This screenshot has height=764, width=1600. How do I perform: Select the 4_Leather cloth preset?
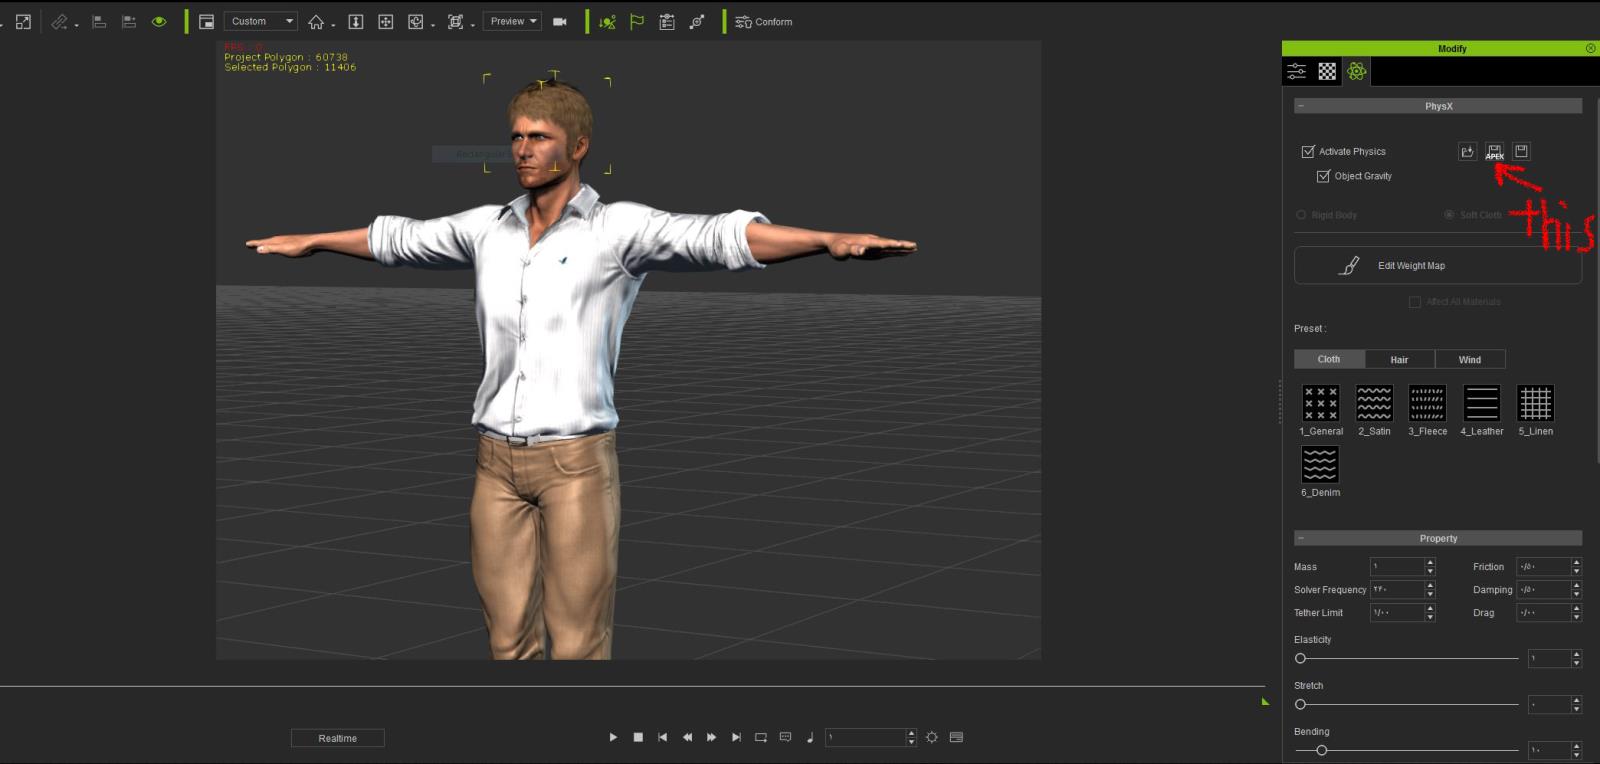pyautogui.click(x=1482, y=403)
